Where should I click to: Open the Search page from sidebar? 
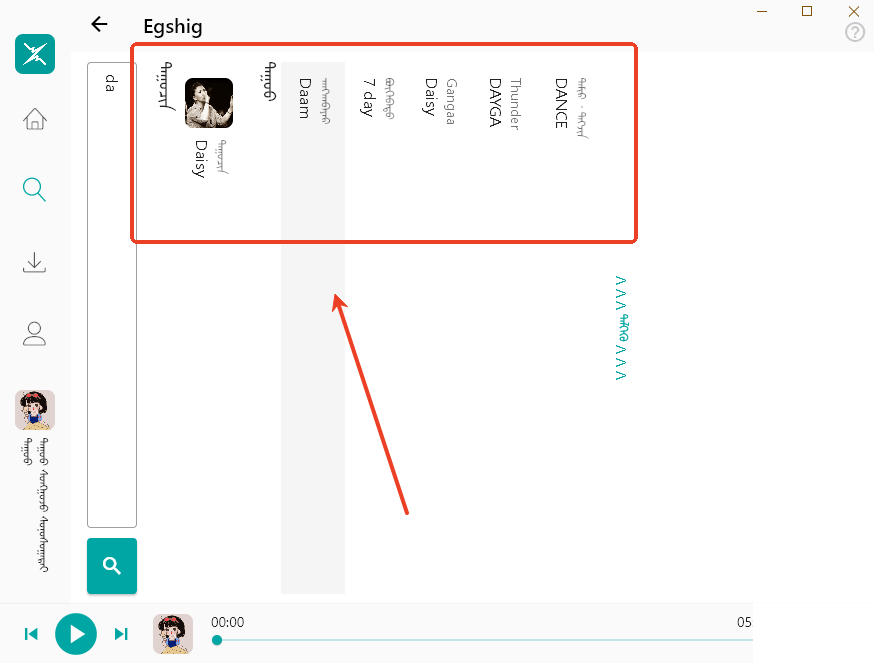point(34,190)
